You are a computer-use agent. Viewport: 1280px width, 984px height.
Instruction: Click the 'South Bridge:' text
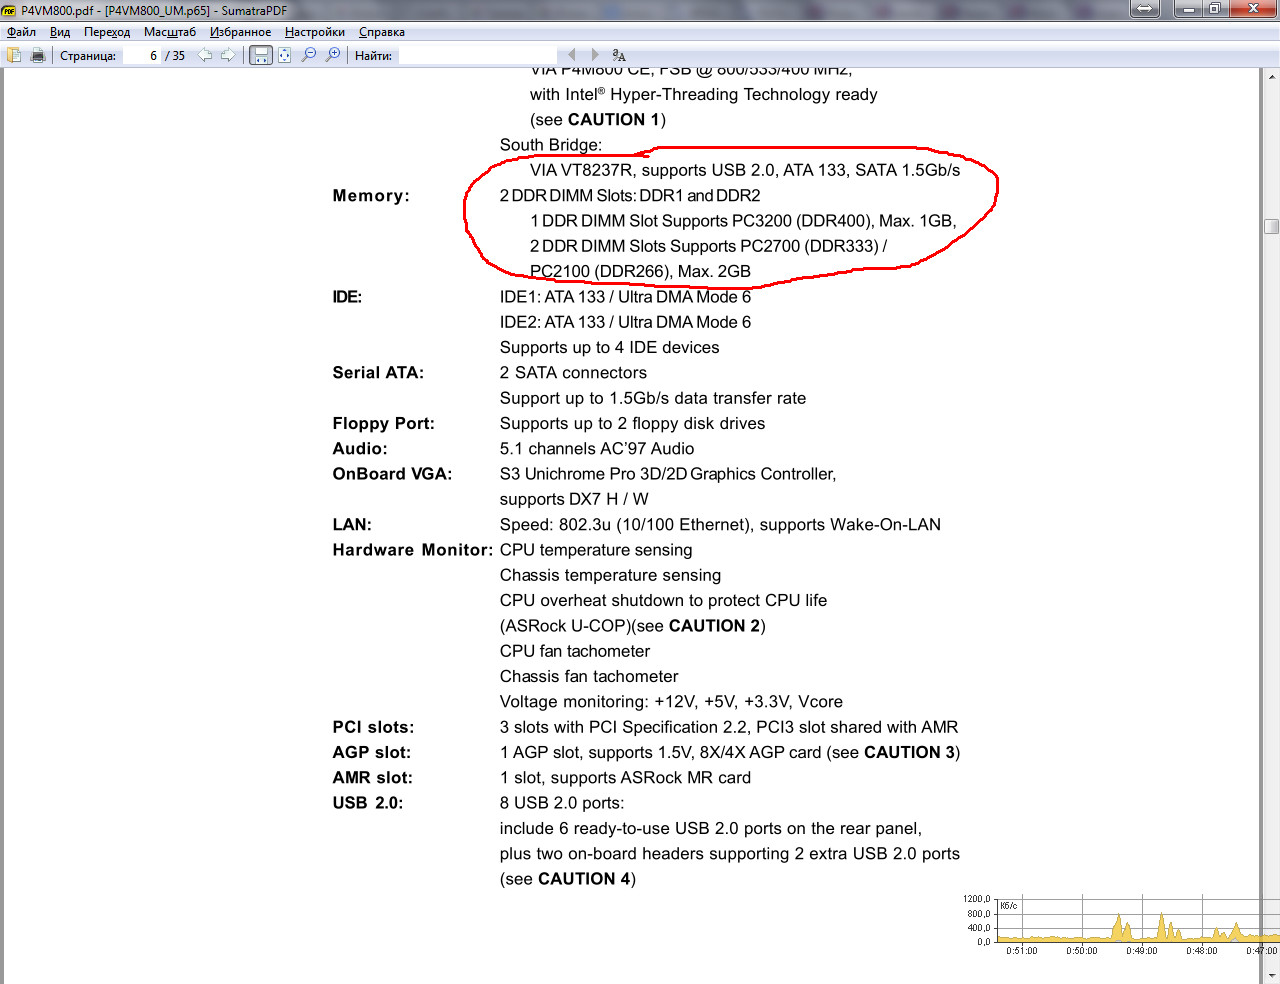[x=551, y=145]
